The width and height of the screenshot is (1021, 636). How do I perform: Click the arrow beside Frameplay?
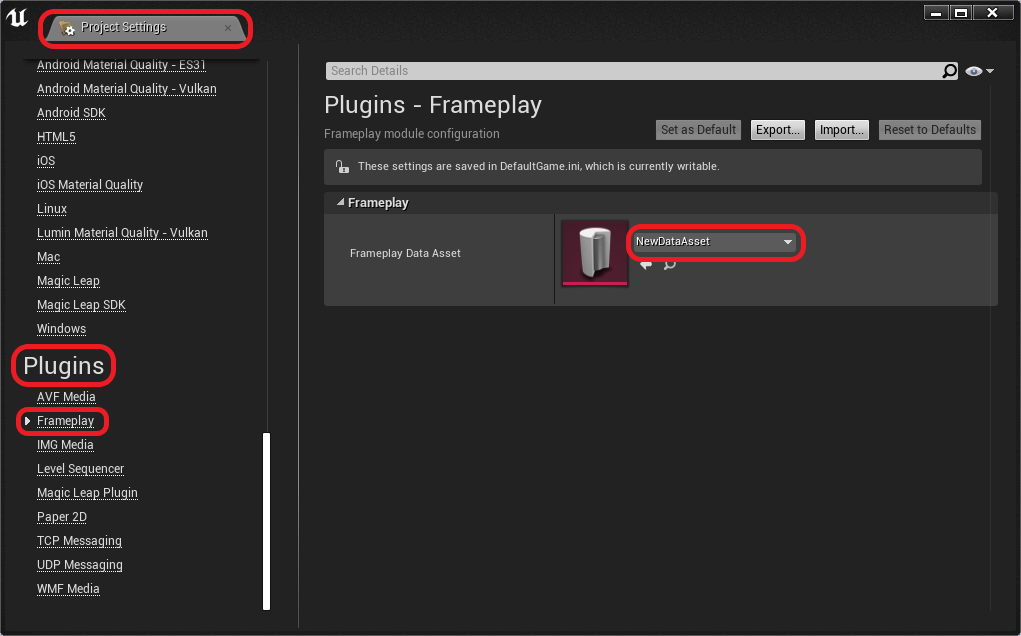pos(27,421)
